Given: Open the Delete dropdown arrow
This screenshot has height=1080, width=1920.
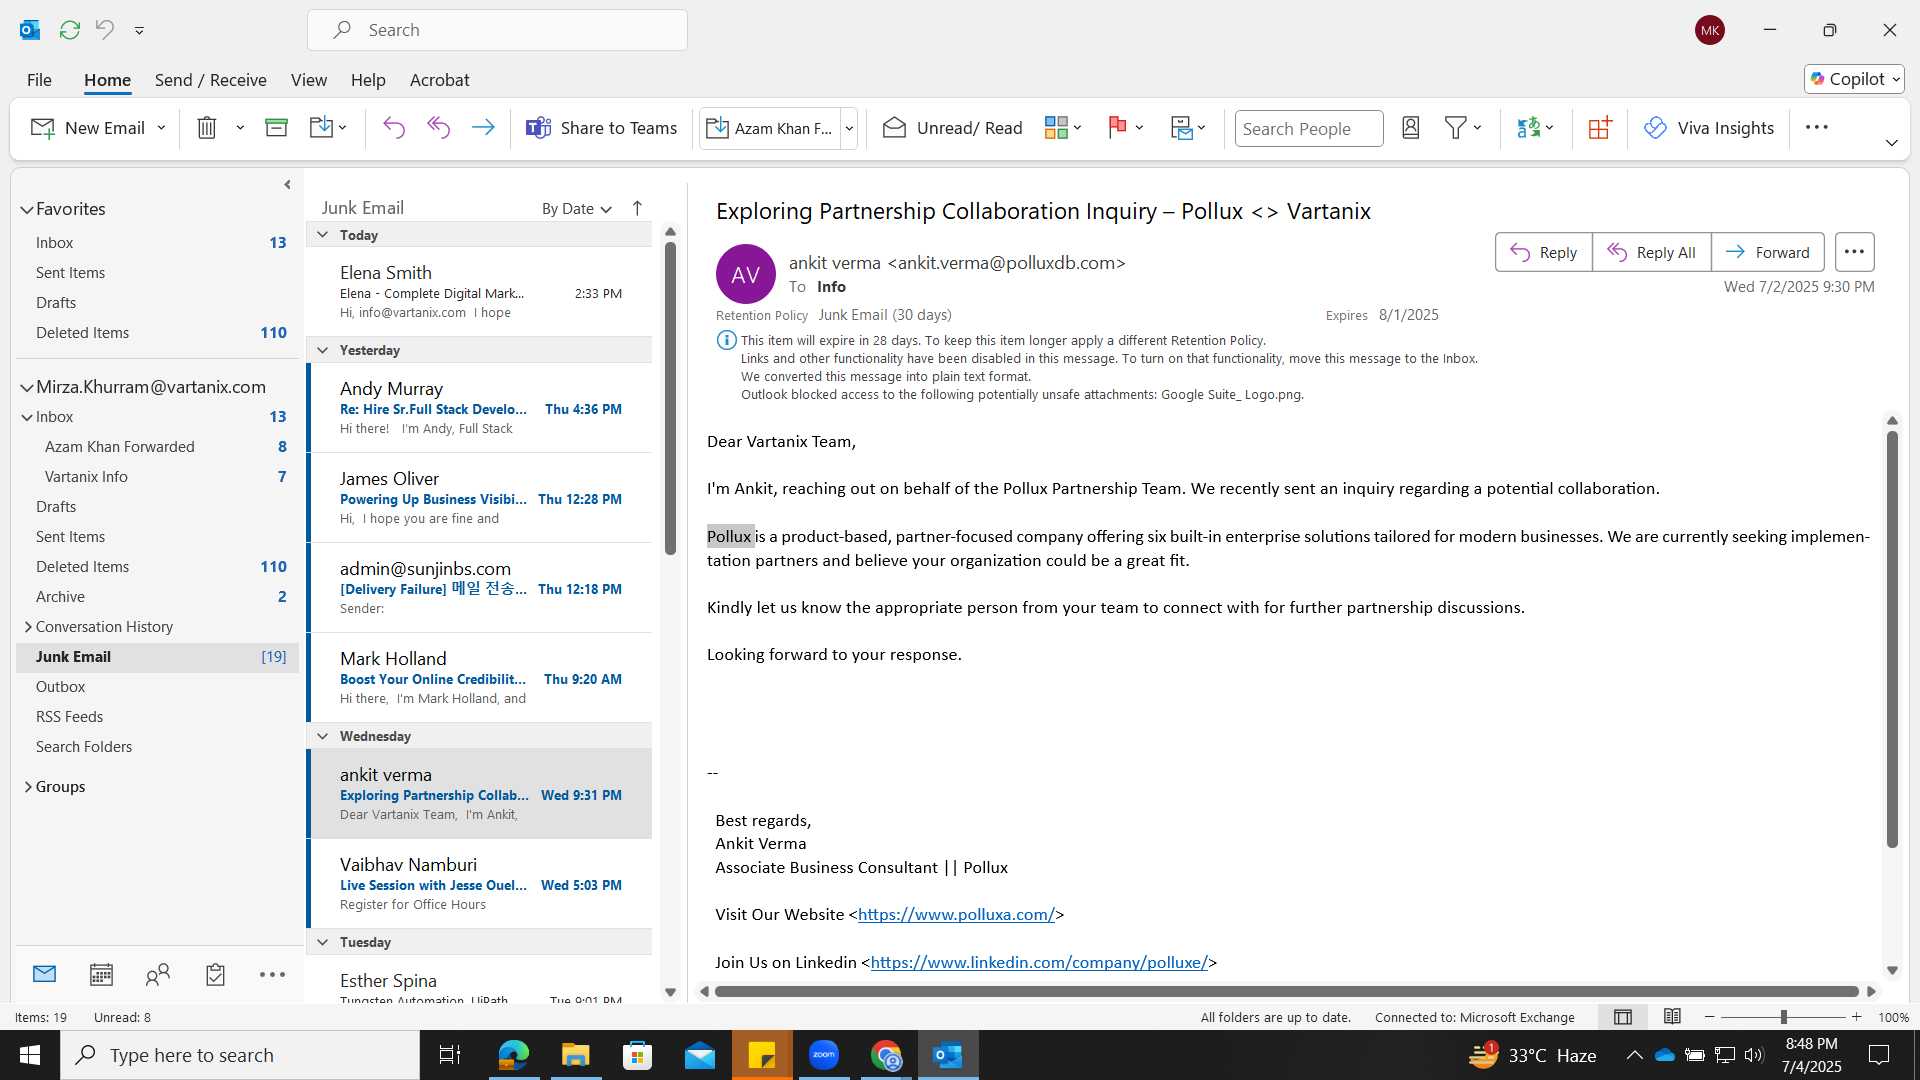Looking at the screenshot, I should tap(240, 128).
